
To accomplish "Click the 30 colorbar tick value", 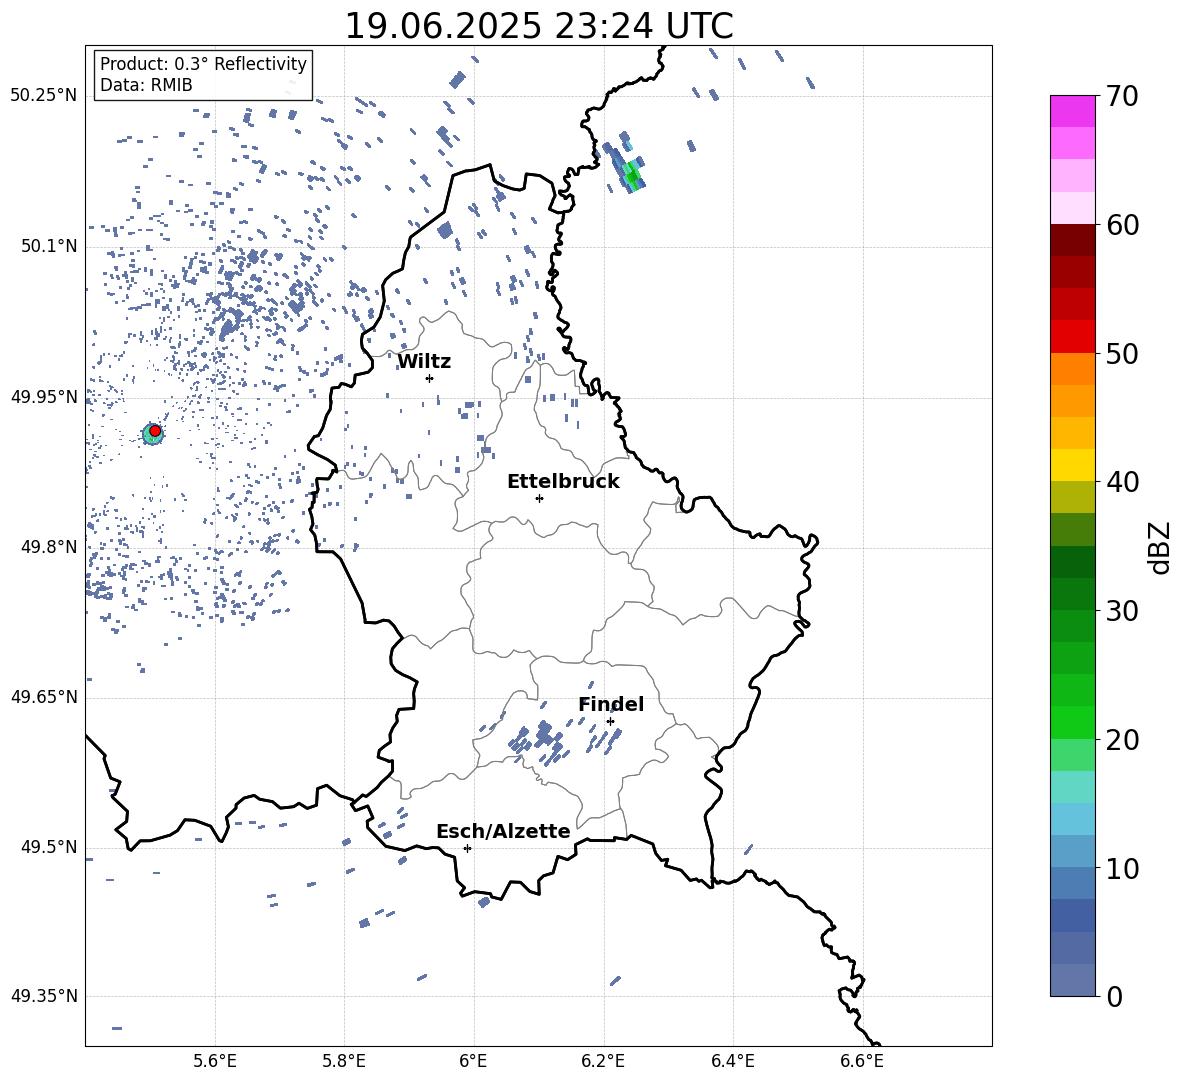I will [1122, 611].
